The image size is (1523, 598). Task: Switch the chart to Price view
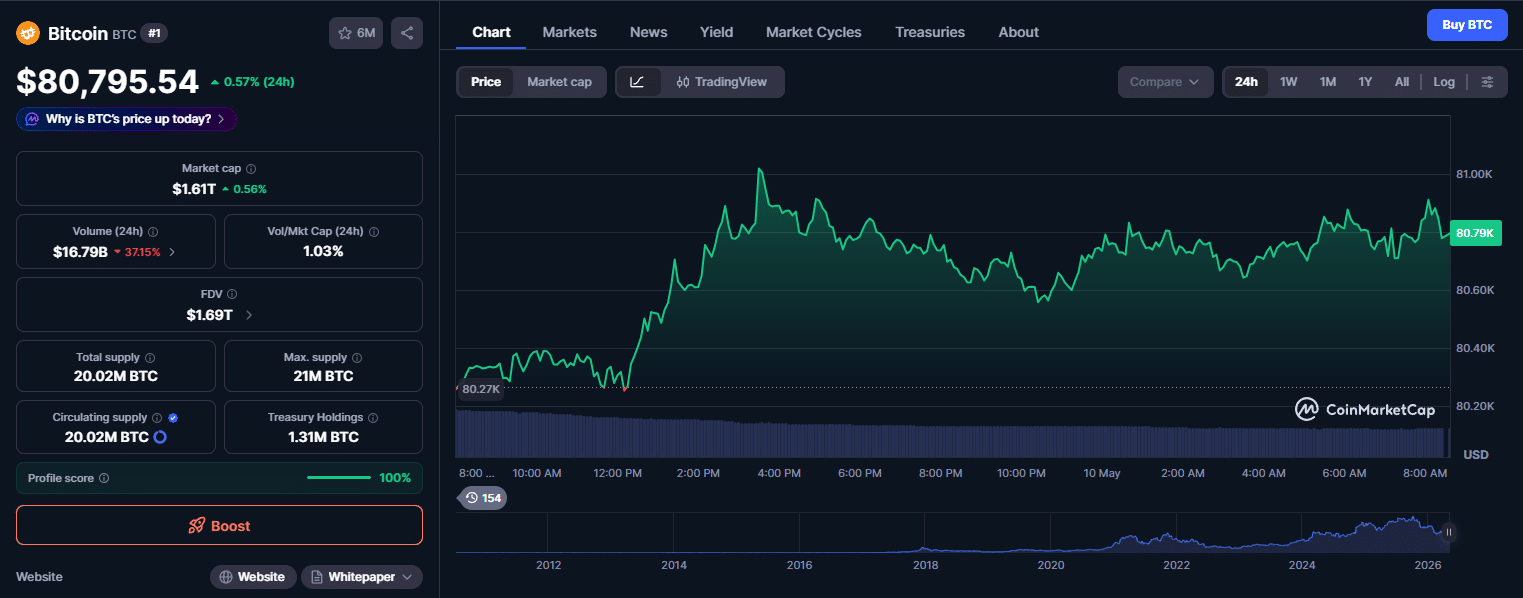click(x=486, y=82)
